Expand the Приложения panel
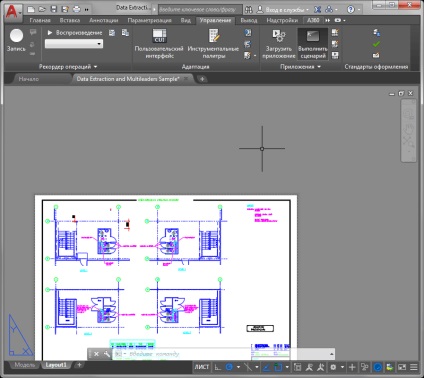 [x=300, y=67]
